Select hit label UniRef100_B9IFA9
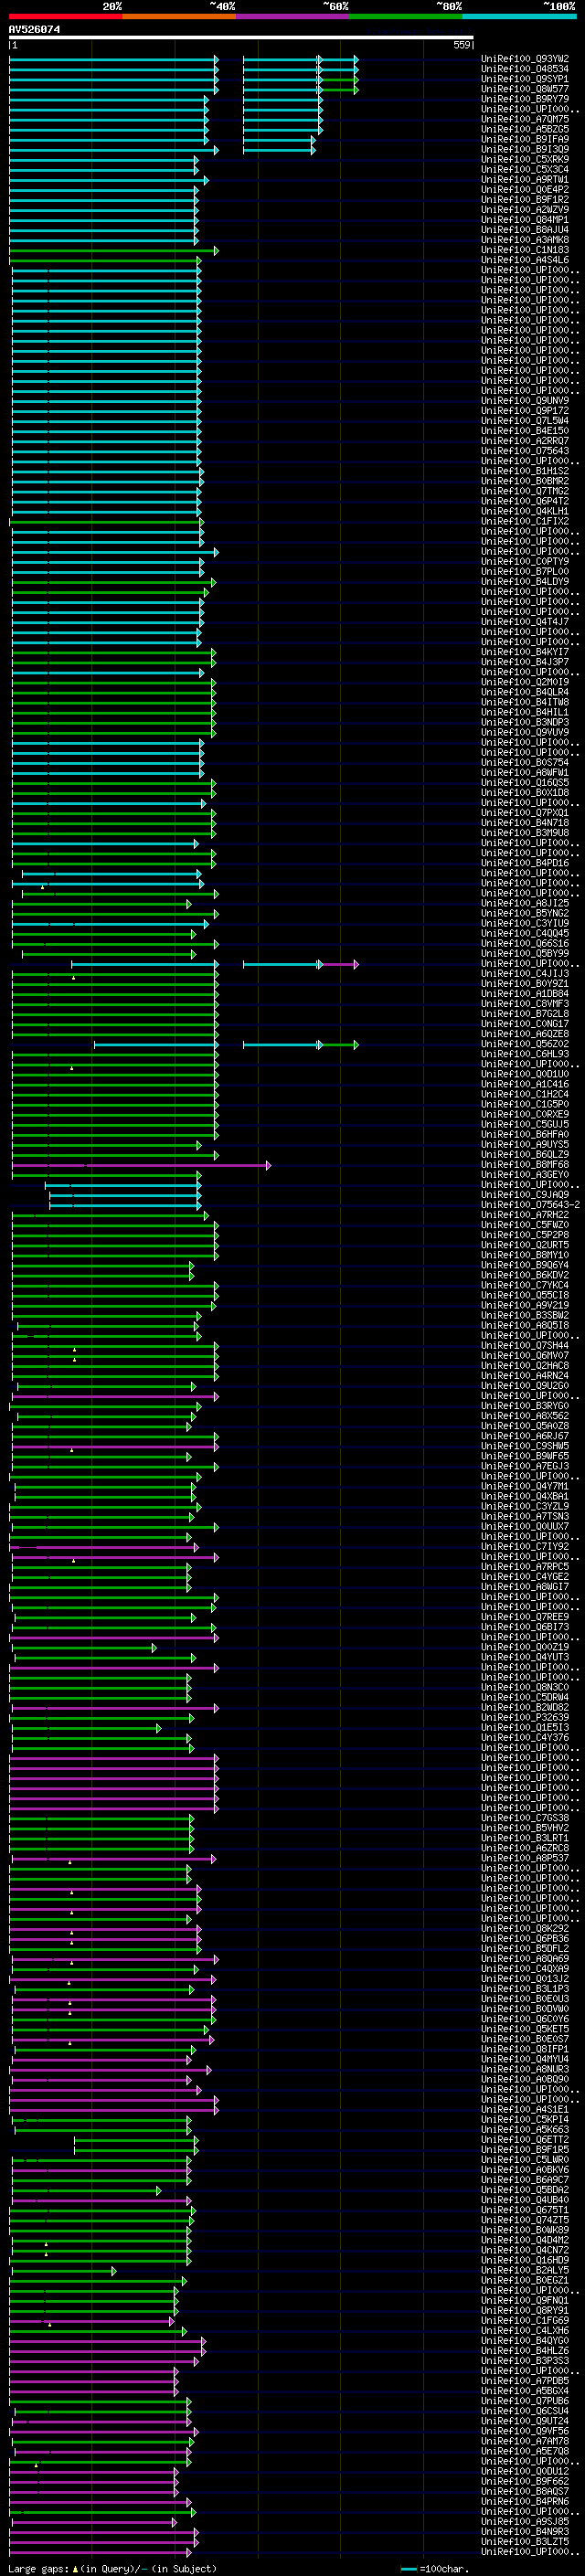The width and height of the screenshot is (585, 2576). (525, 139)
